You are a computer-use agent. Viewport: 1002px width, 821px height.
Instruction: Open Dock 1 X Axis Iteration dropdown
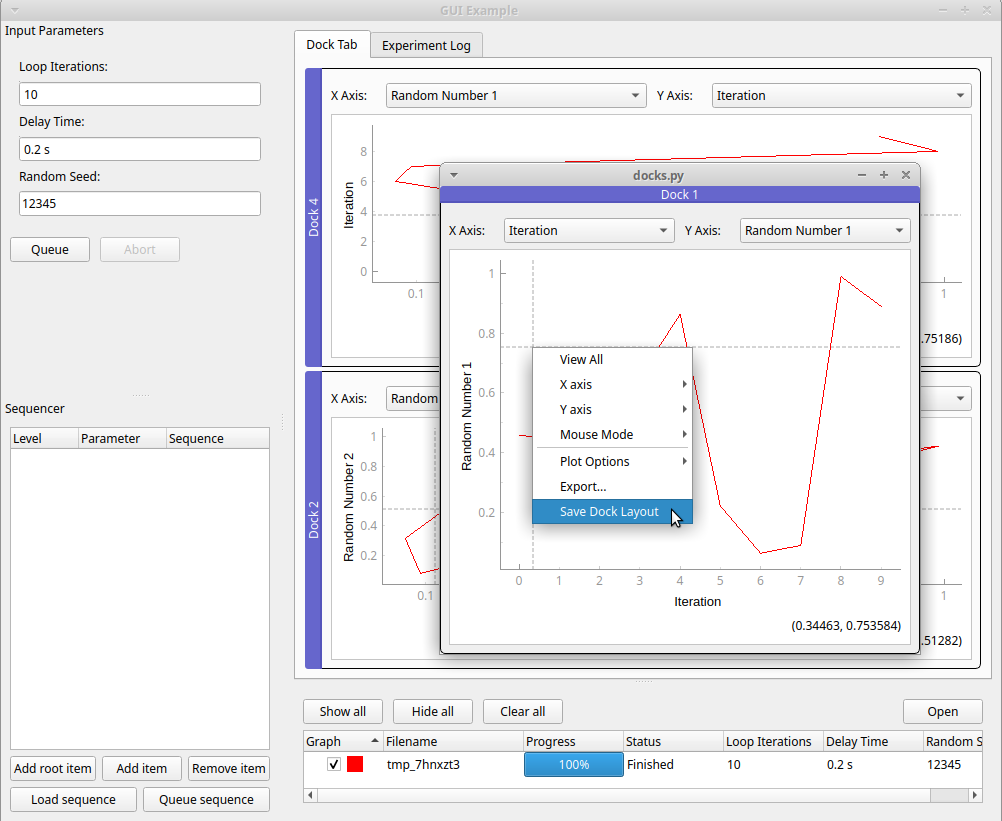589,231
